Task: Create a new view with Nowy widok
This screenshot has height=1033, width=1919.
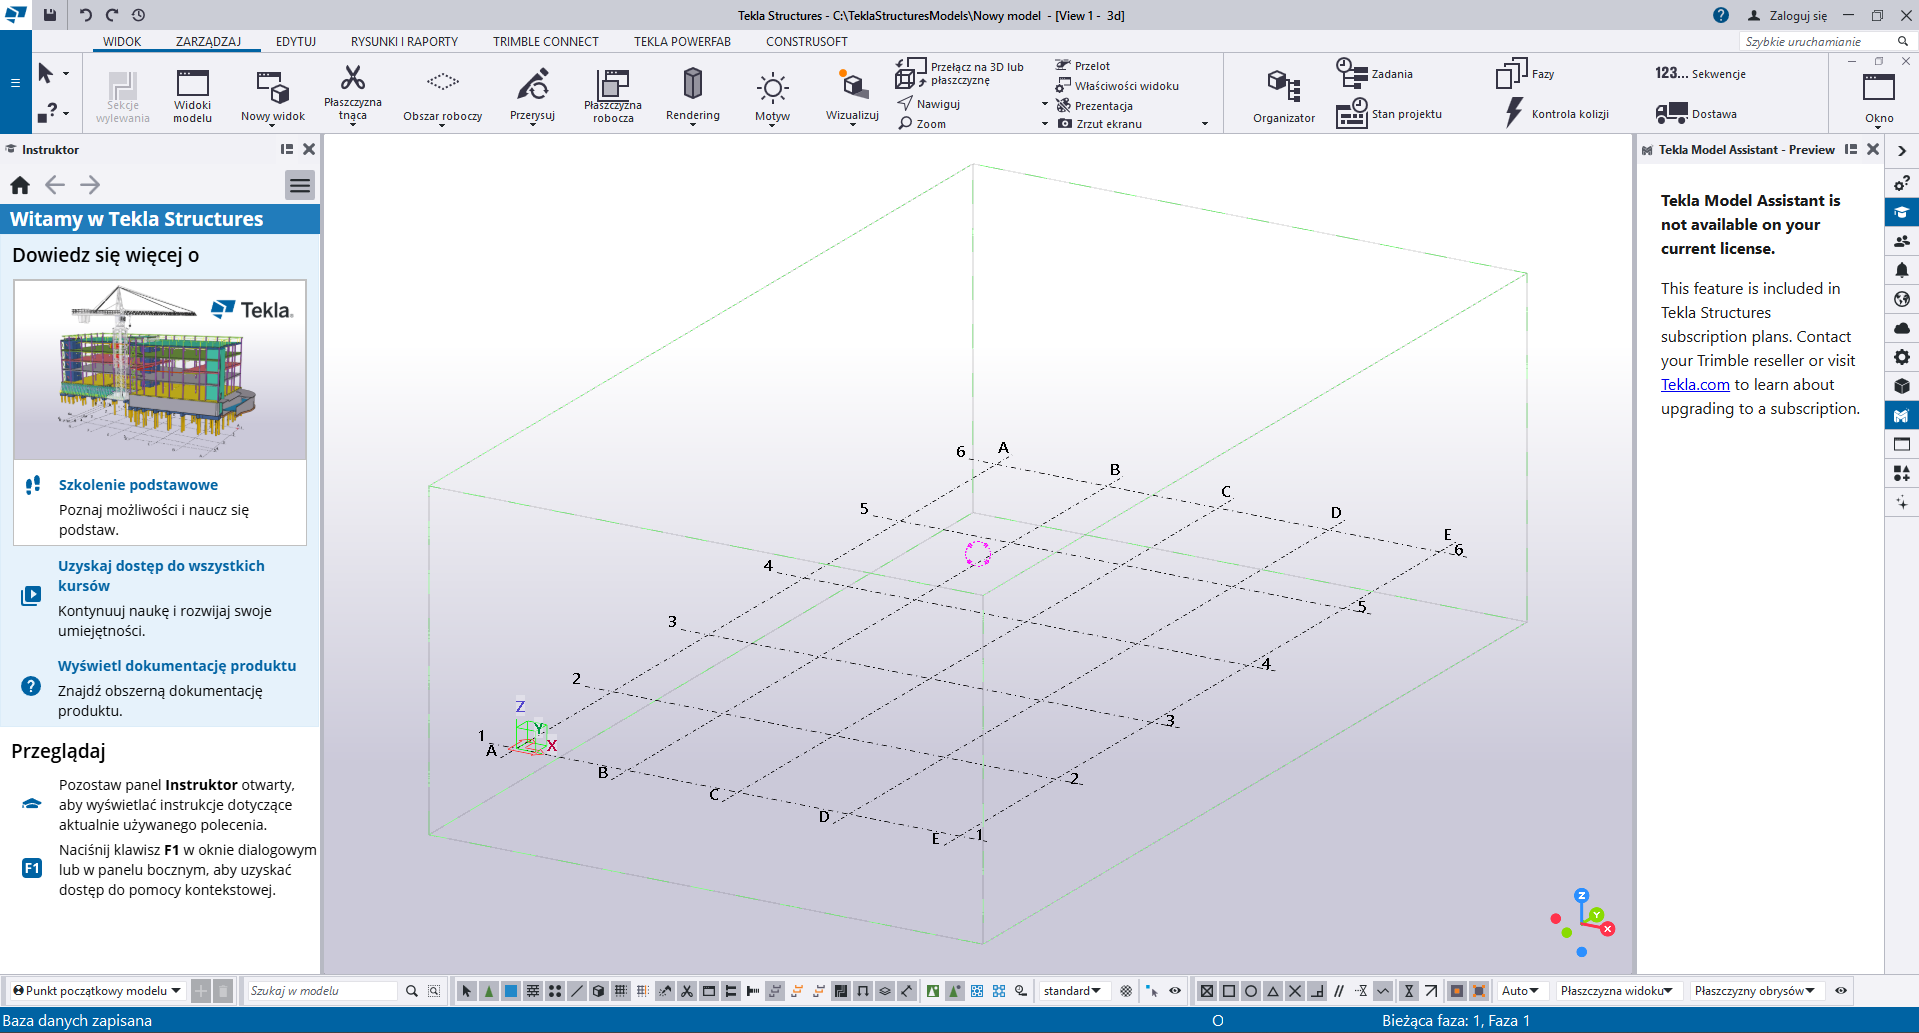Action: (x=273, y=95)
